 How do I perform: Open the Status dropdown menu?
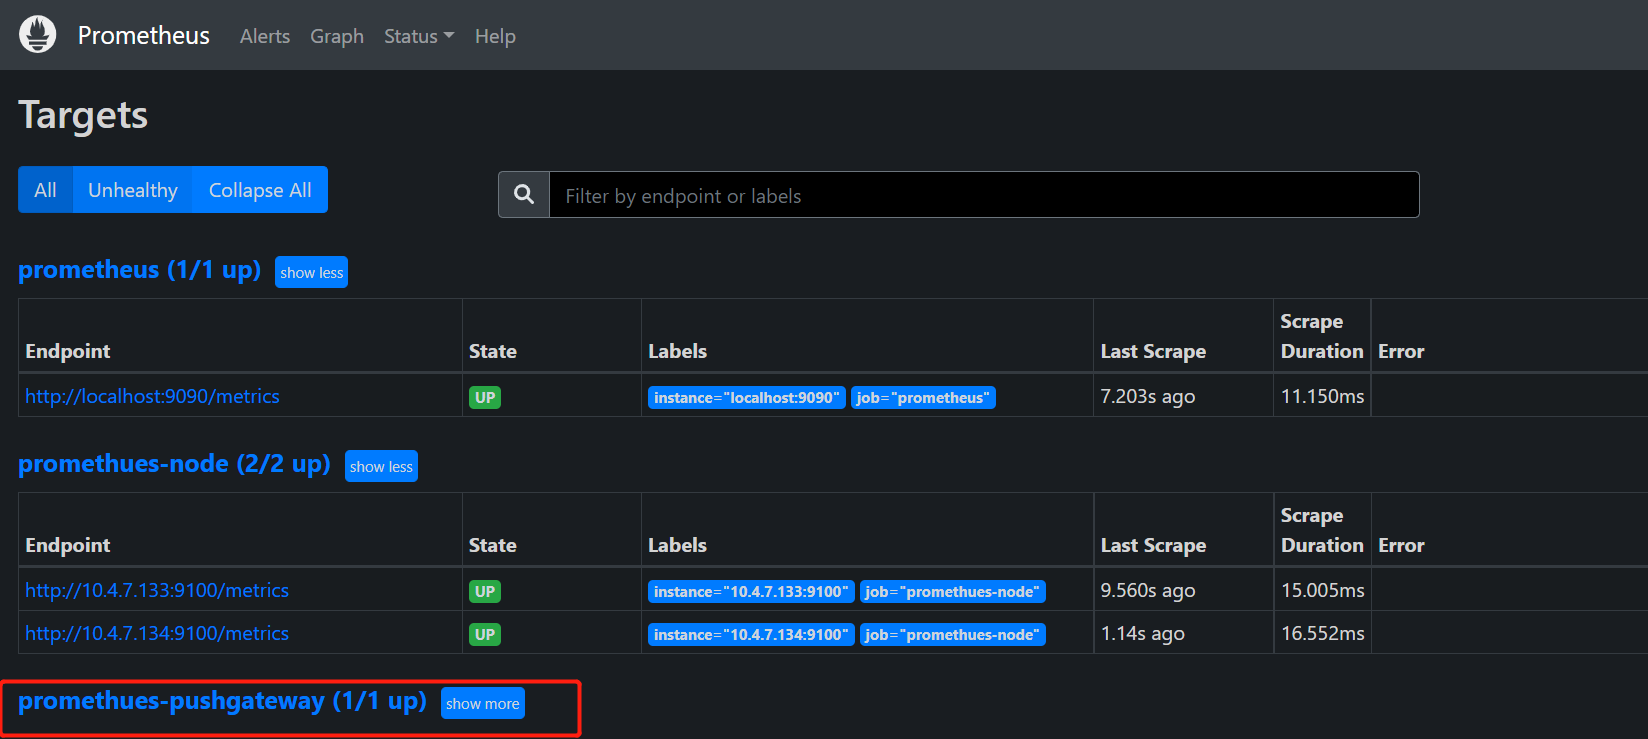tap(419, 36)
